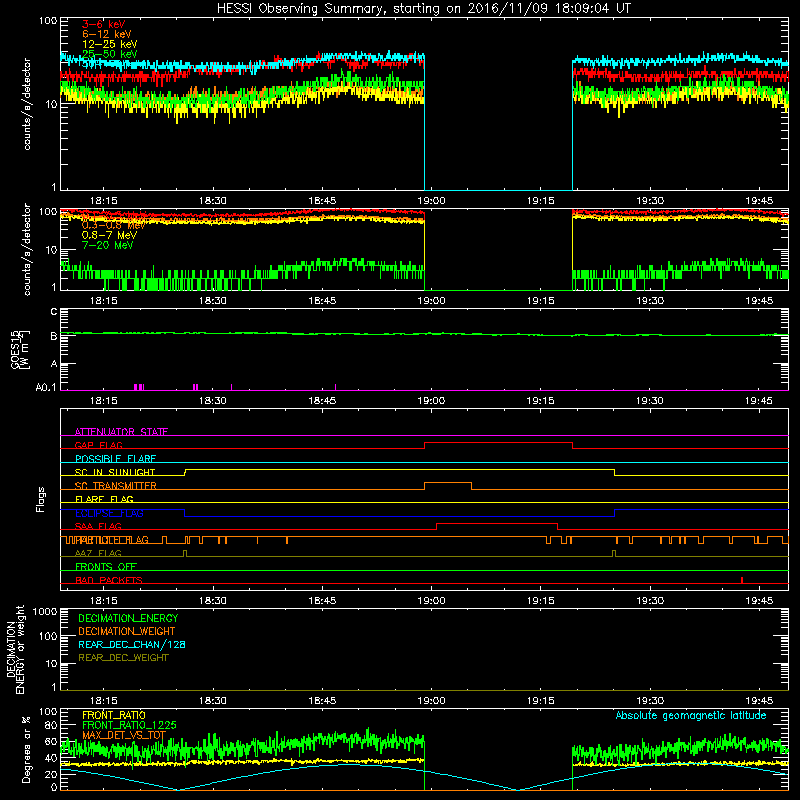This screenshot has width=800, height=800.
Task: Select the 3-6 keV legend label
Action: coord(104,24)
